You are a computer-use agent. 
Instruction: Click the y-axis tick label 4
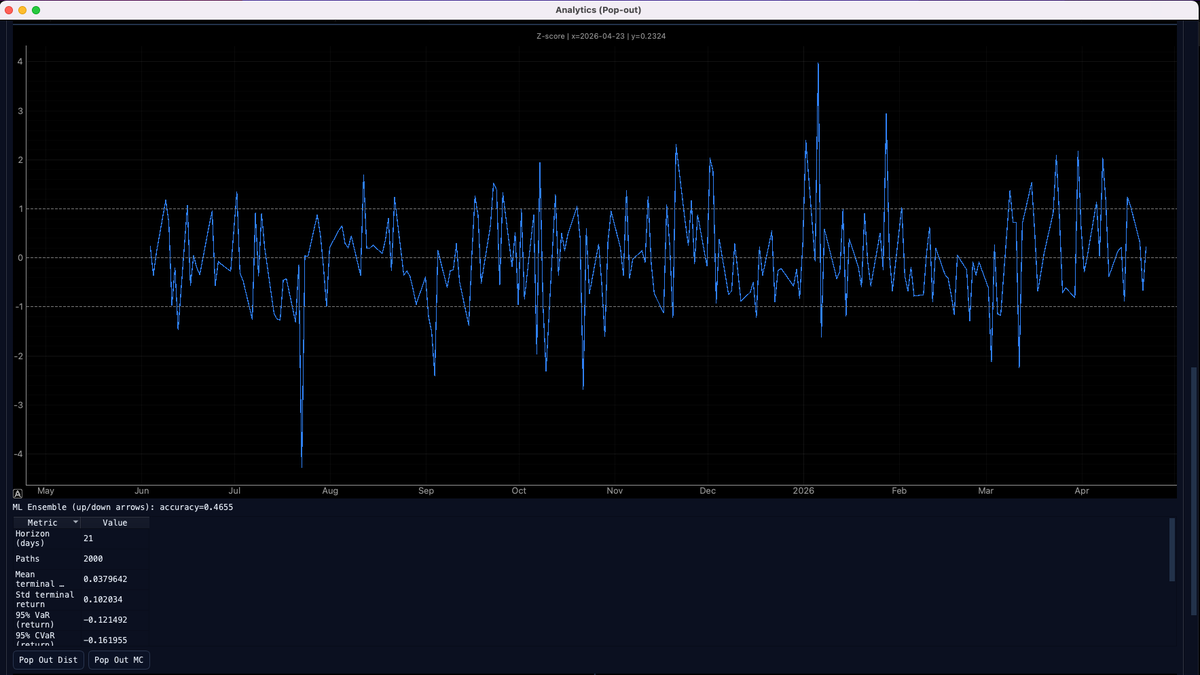pos(20,62)
